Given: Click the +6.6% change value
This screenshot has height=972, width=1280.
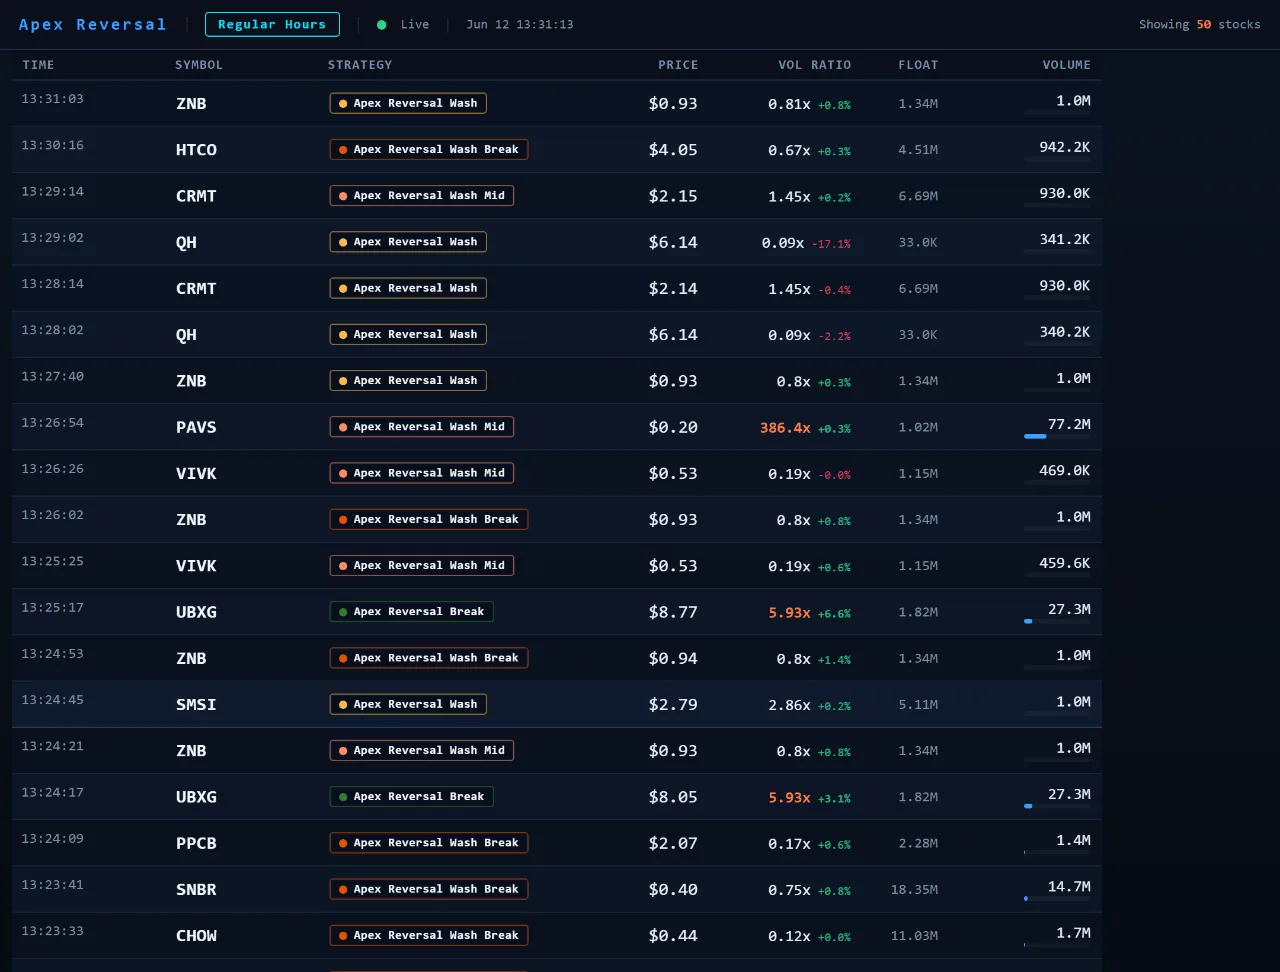Looking at the screenshot, I should pyautogui.click(x=834, y=613).
